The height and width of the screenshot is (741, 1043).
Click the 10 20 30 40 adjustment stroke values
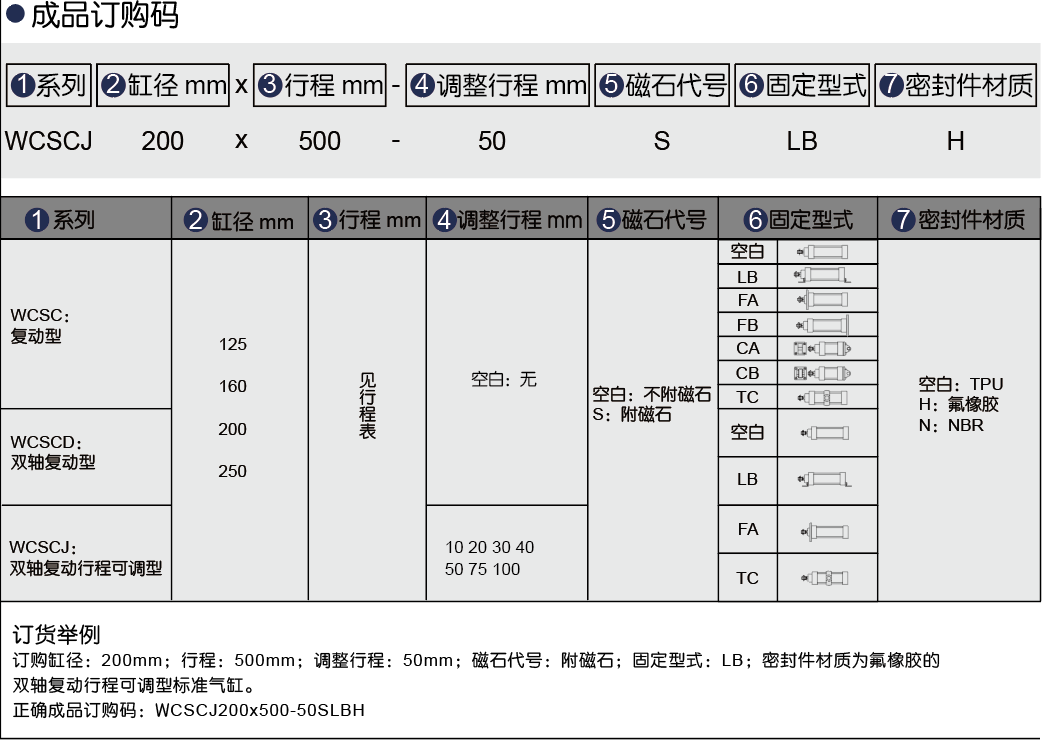point(490,547)
